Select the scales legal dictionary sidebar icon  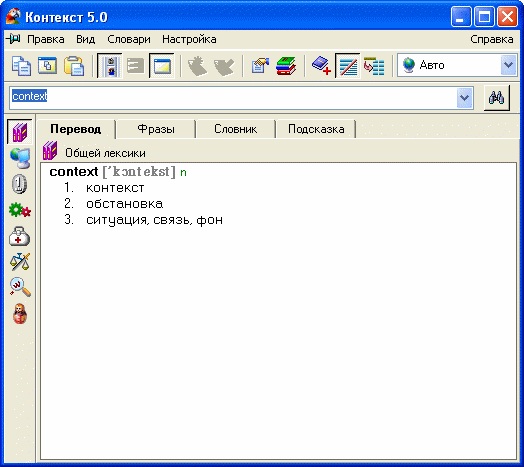[20, 262]
